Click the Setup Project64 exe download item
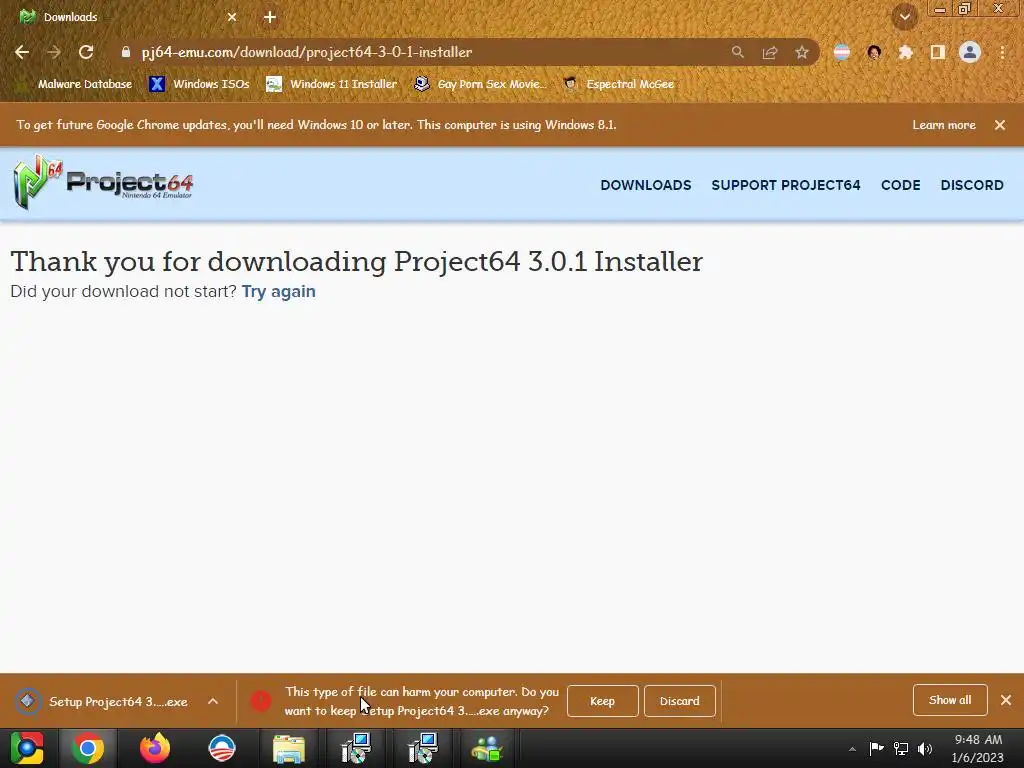Screen dimensions: 1024x768 pos(103,701)
